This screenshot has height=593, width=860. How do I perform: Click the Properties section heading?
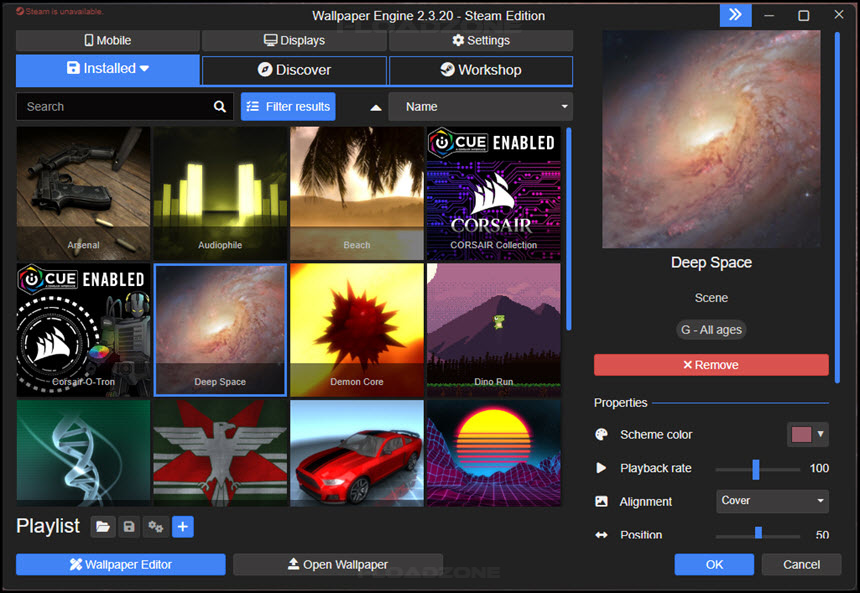click(620, 403)
